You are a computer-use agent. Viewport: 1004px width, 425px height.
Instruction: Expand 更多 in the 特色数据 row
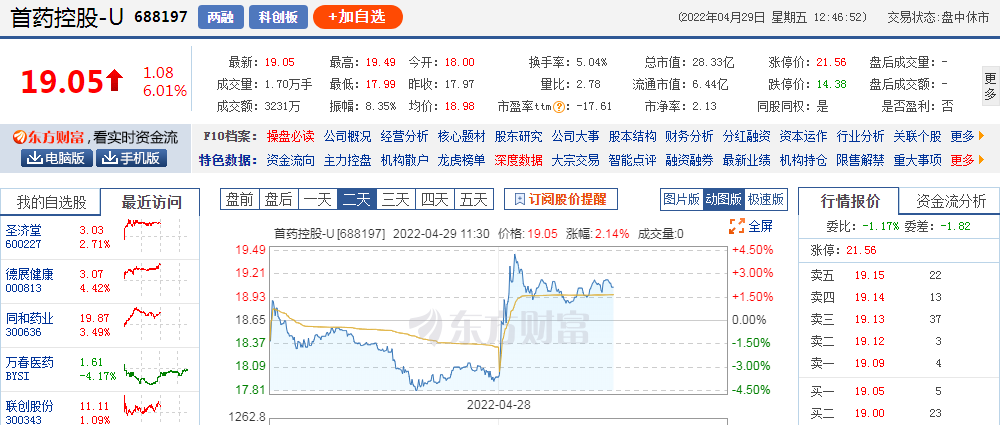tap(965, 160)
